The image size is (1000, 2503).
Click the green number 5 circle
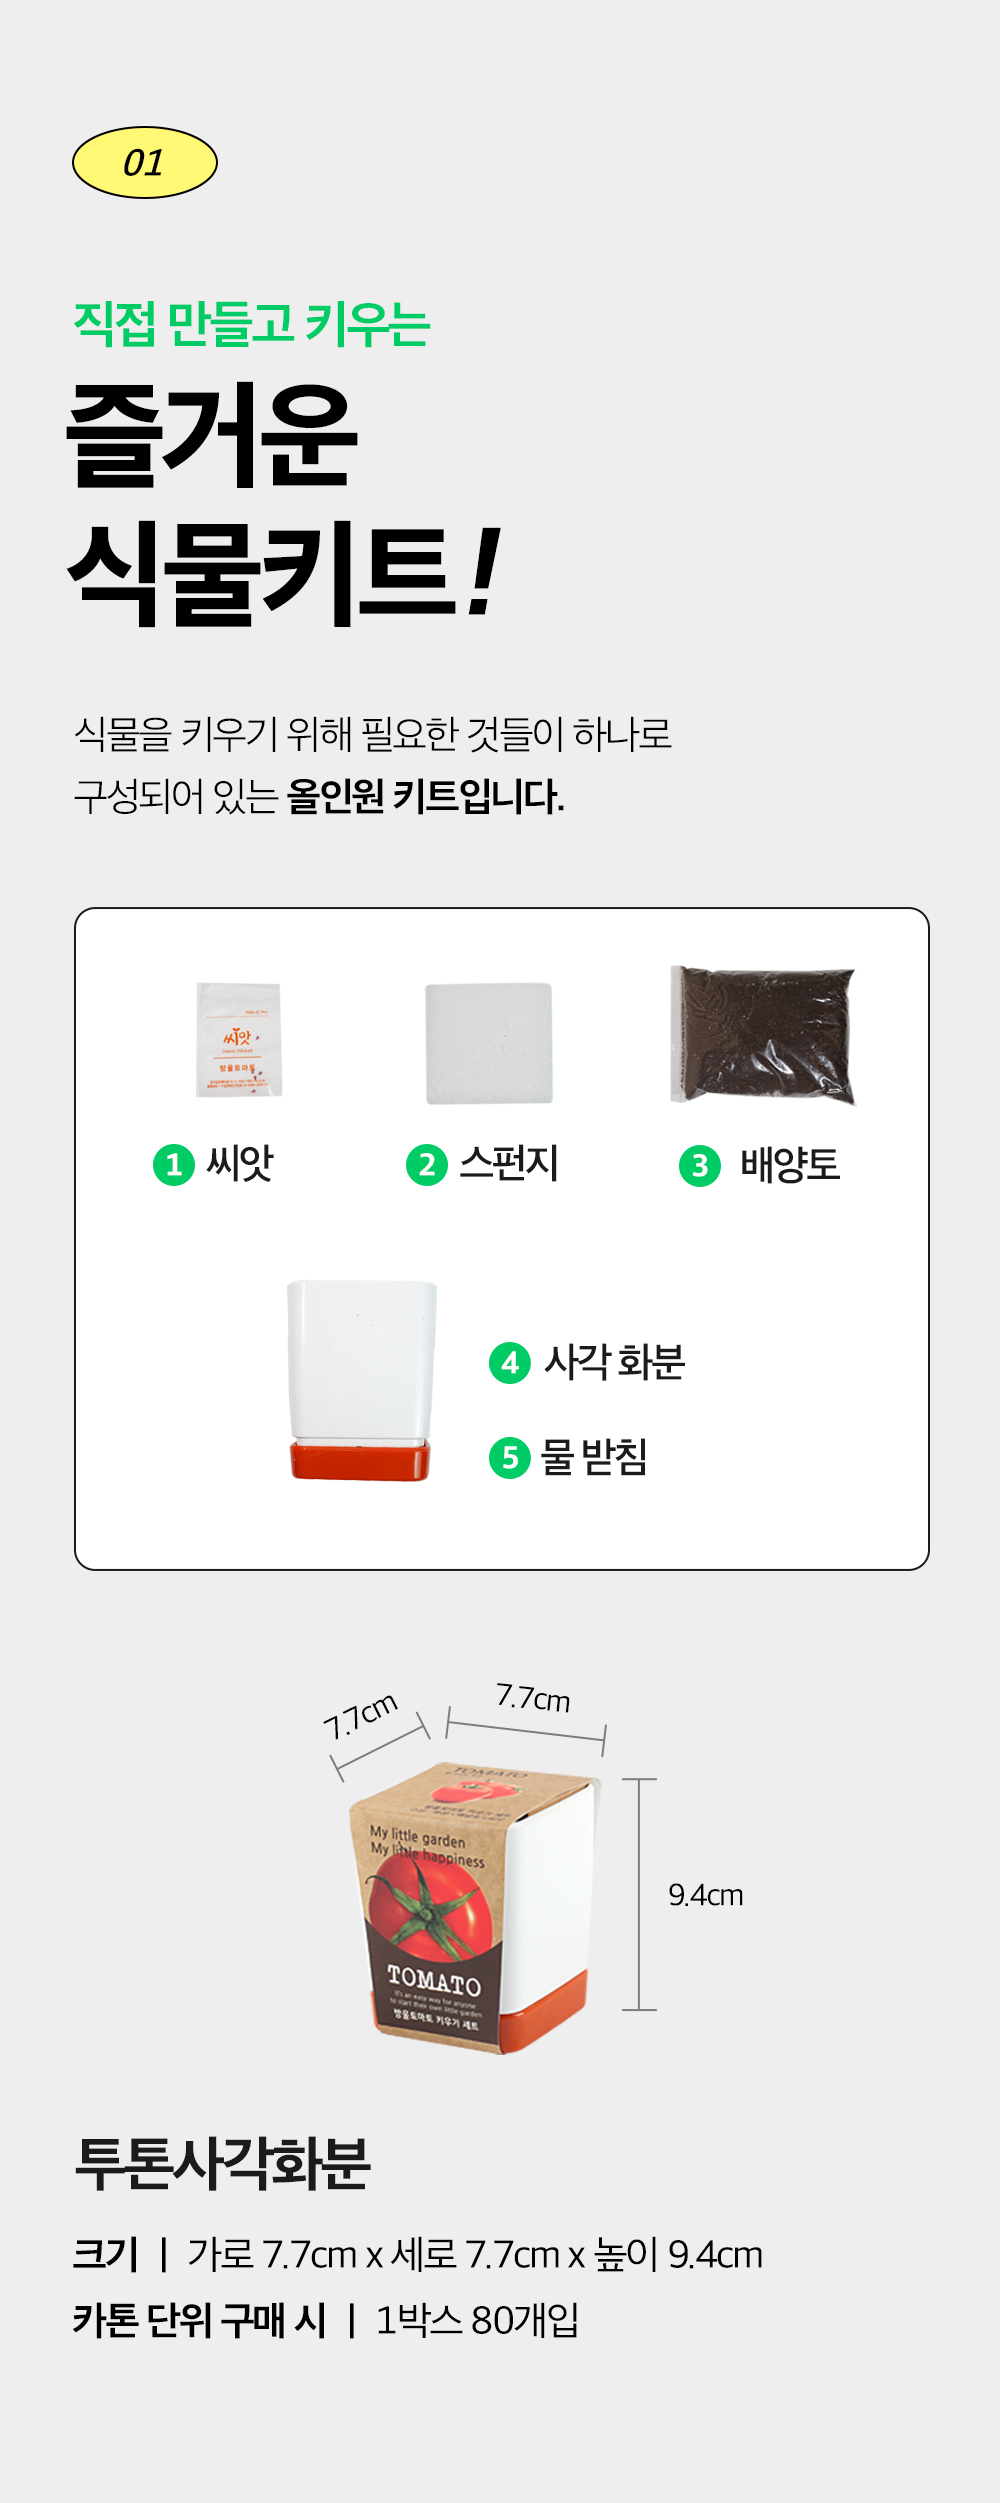click(510, 1458)
